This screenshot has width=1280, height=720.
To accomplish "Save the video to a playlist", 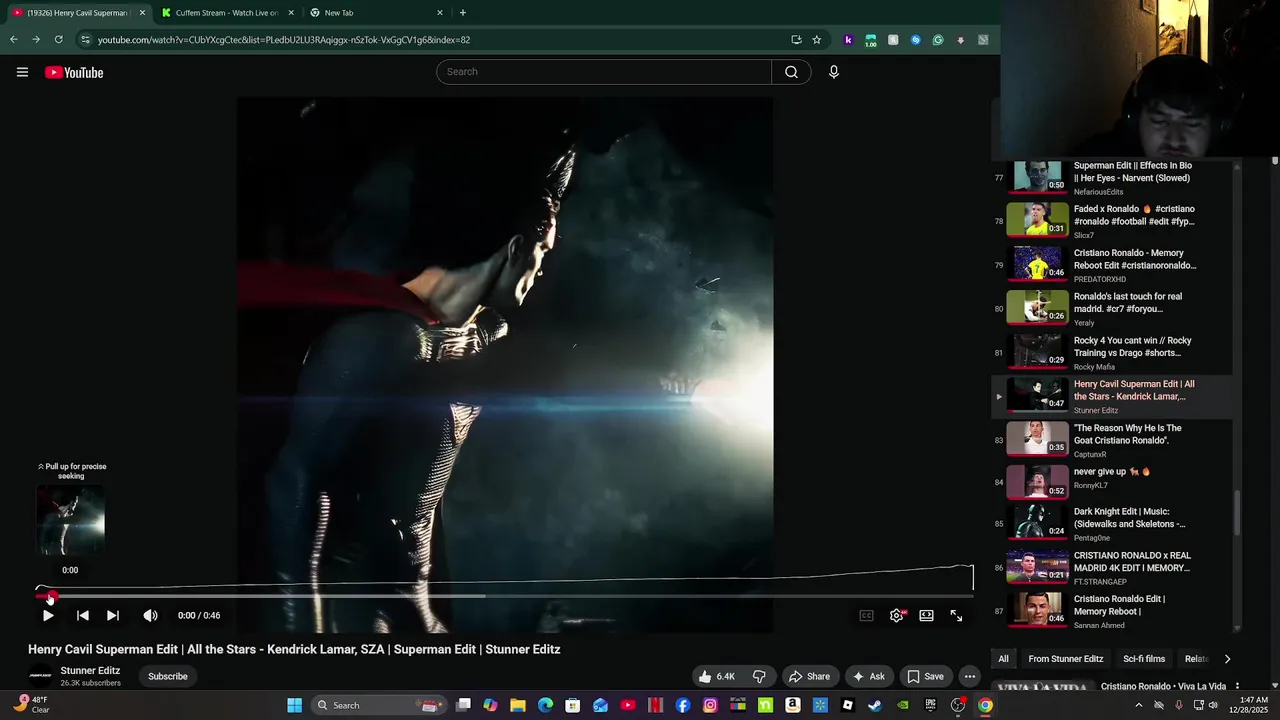I will click(925, 676).
